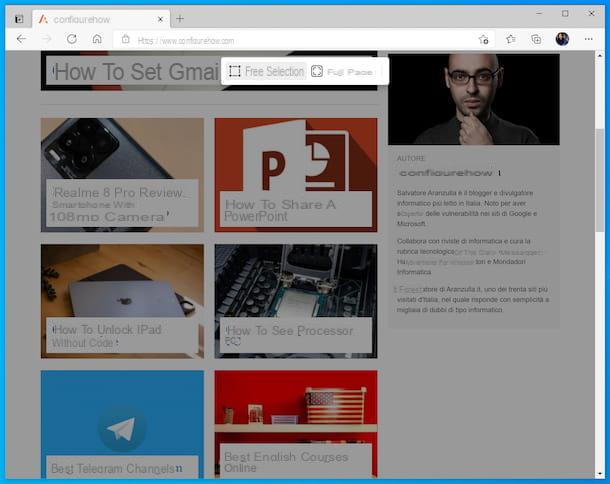Choose Free Selection capture mode

[x=266, y=71]
